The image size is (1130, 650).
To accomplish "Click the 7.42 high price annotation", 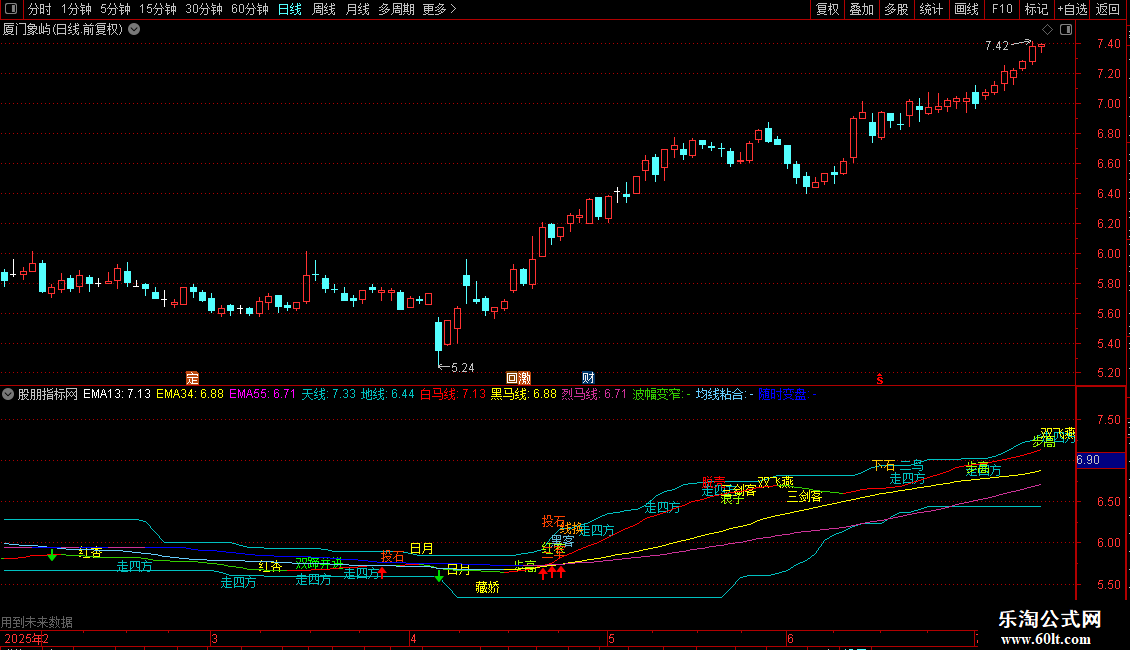I will [x=997, y=45].
